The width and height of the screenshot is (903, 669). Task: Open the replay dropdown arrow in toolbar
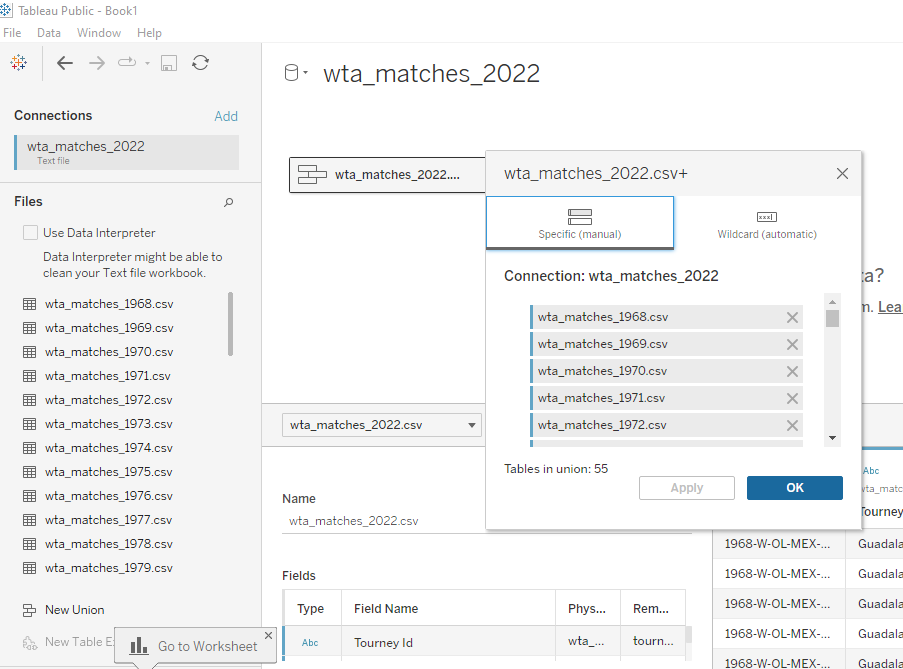pos(147,63)
